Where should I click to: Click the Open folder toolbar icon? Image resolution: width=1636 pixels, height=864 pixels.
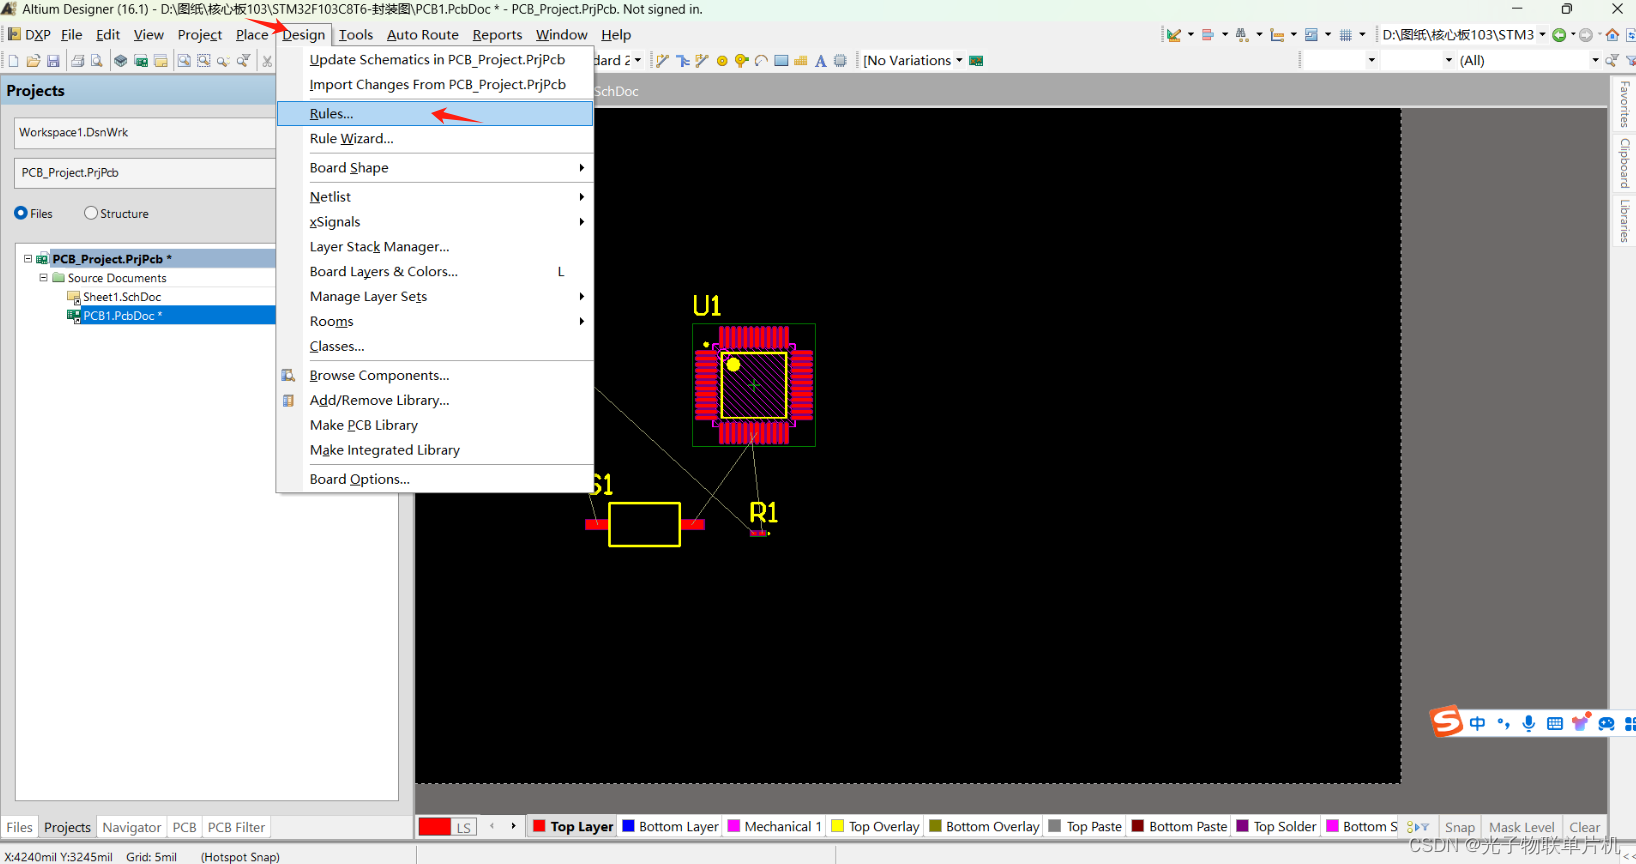33,61
